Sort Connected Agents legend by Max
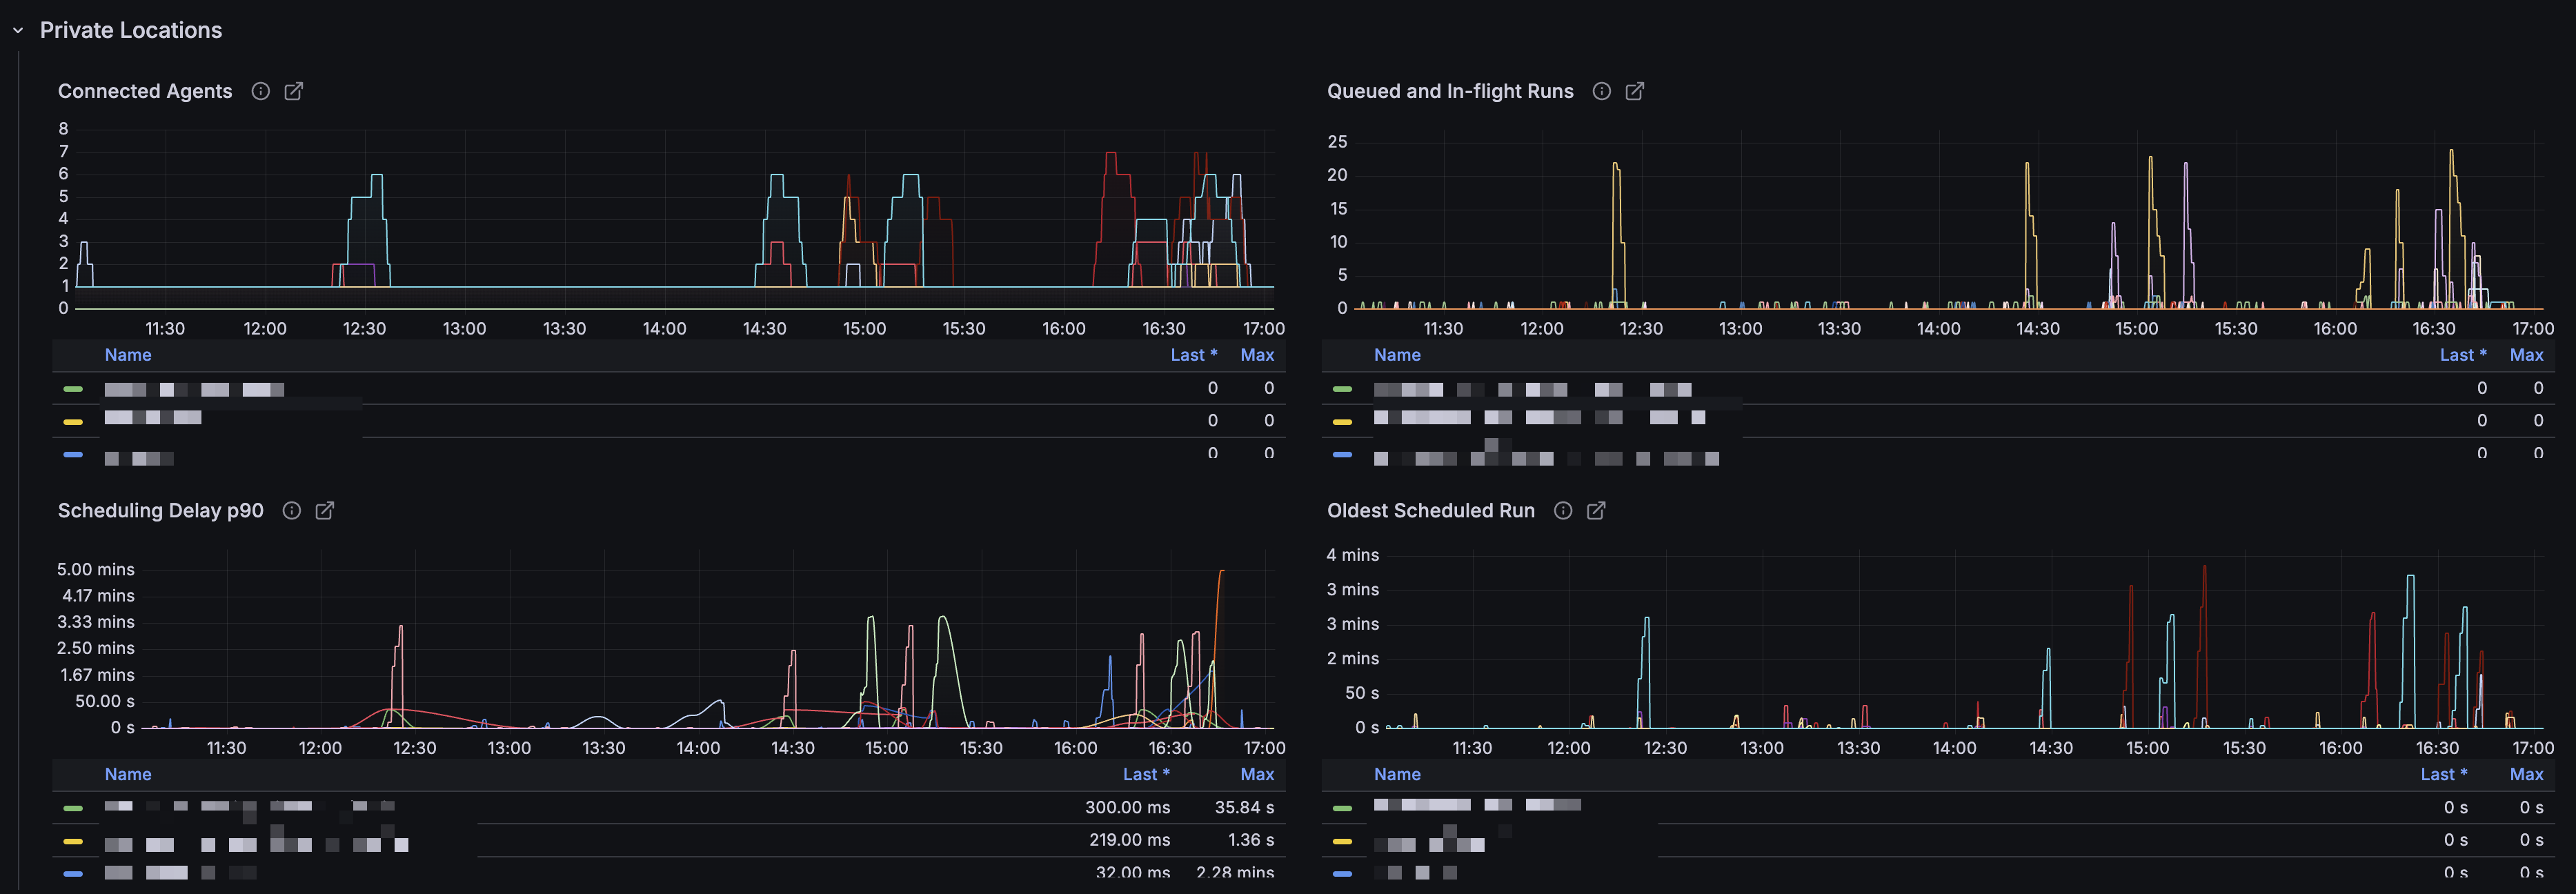 [x=1257, y=355]
